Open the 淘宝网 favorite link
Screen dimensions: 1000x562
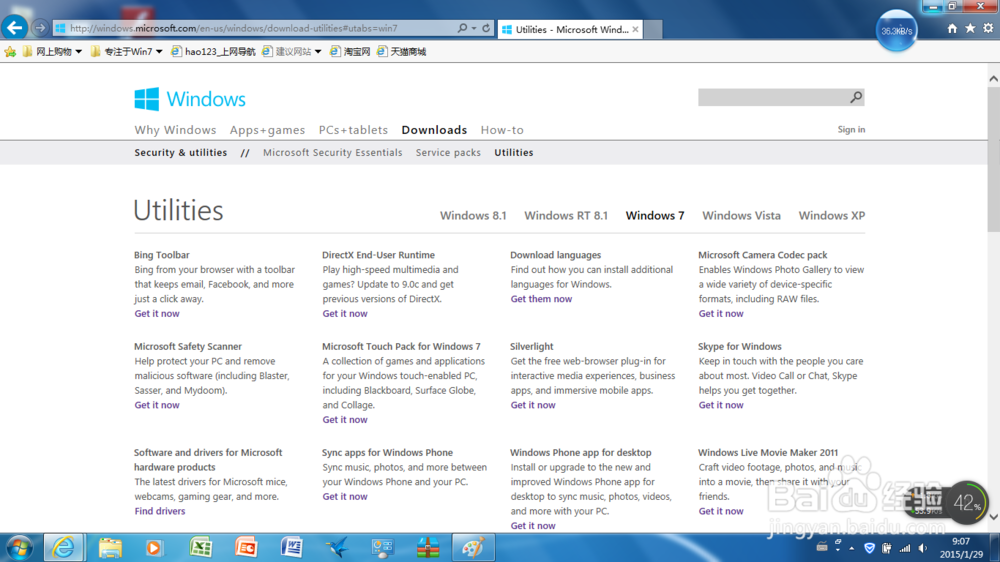tap(350, 52)
